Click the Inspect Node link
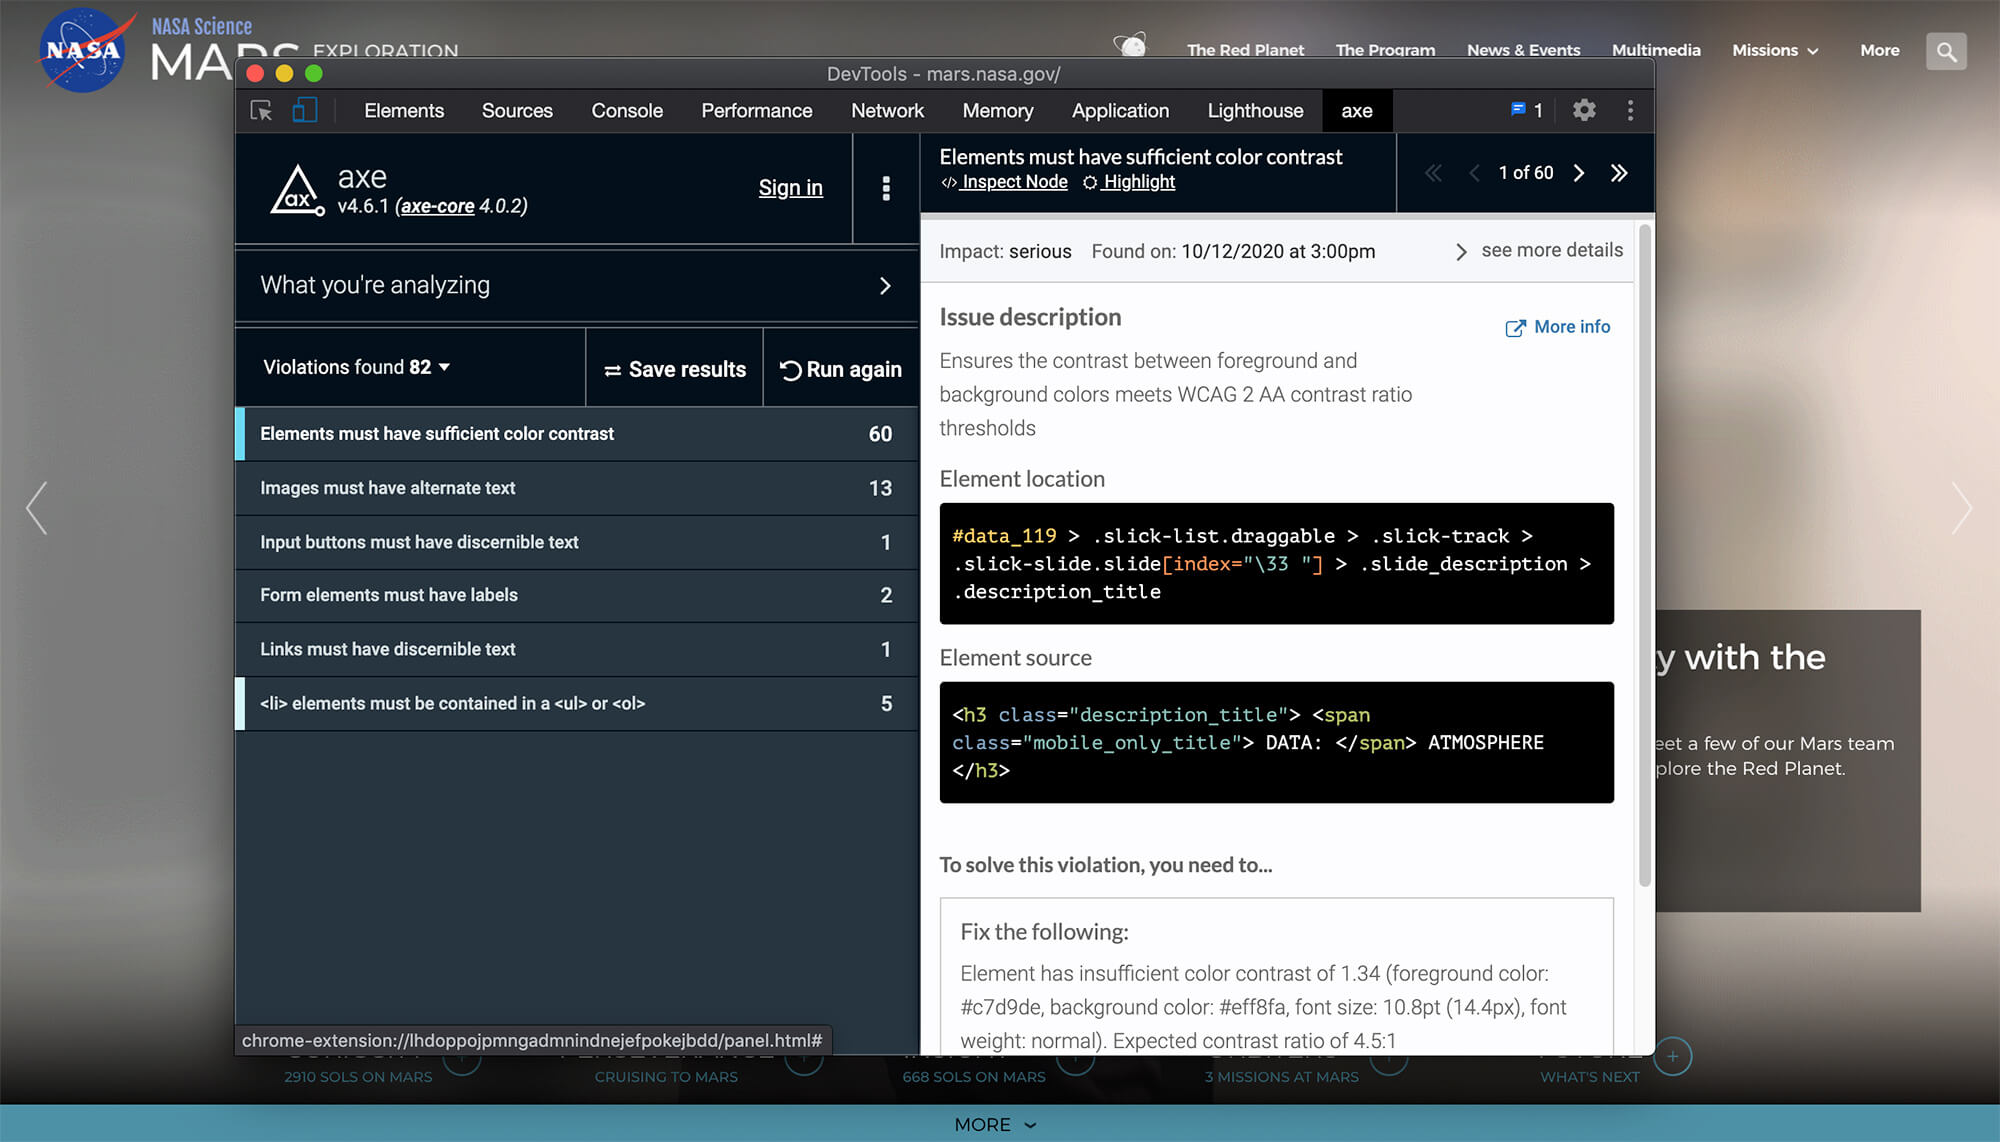Viewport: 2000px width, 1142px height. (1005, 182)
